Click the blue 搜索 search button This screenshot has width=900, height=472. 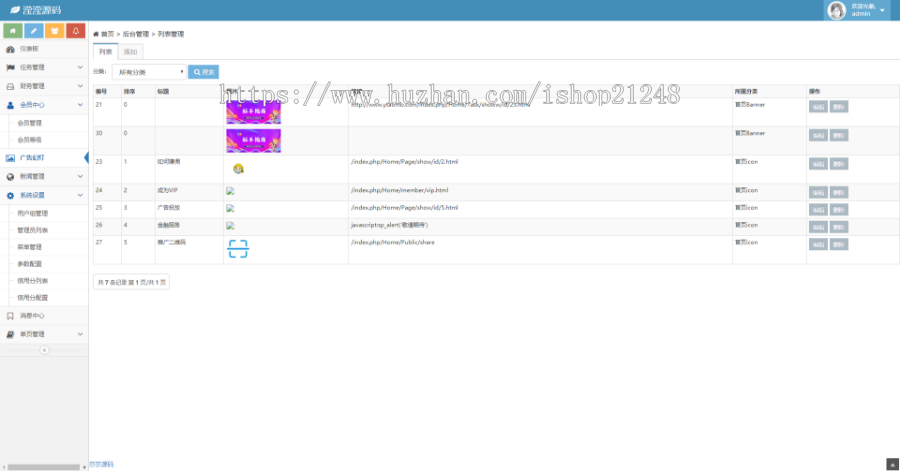[204, 72]
